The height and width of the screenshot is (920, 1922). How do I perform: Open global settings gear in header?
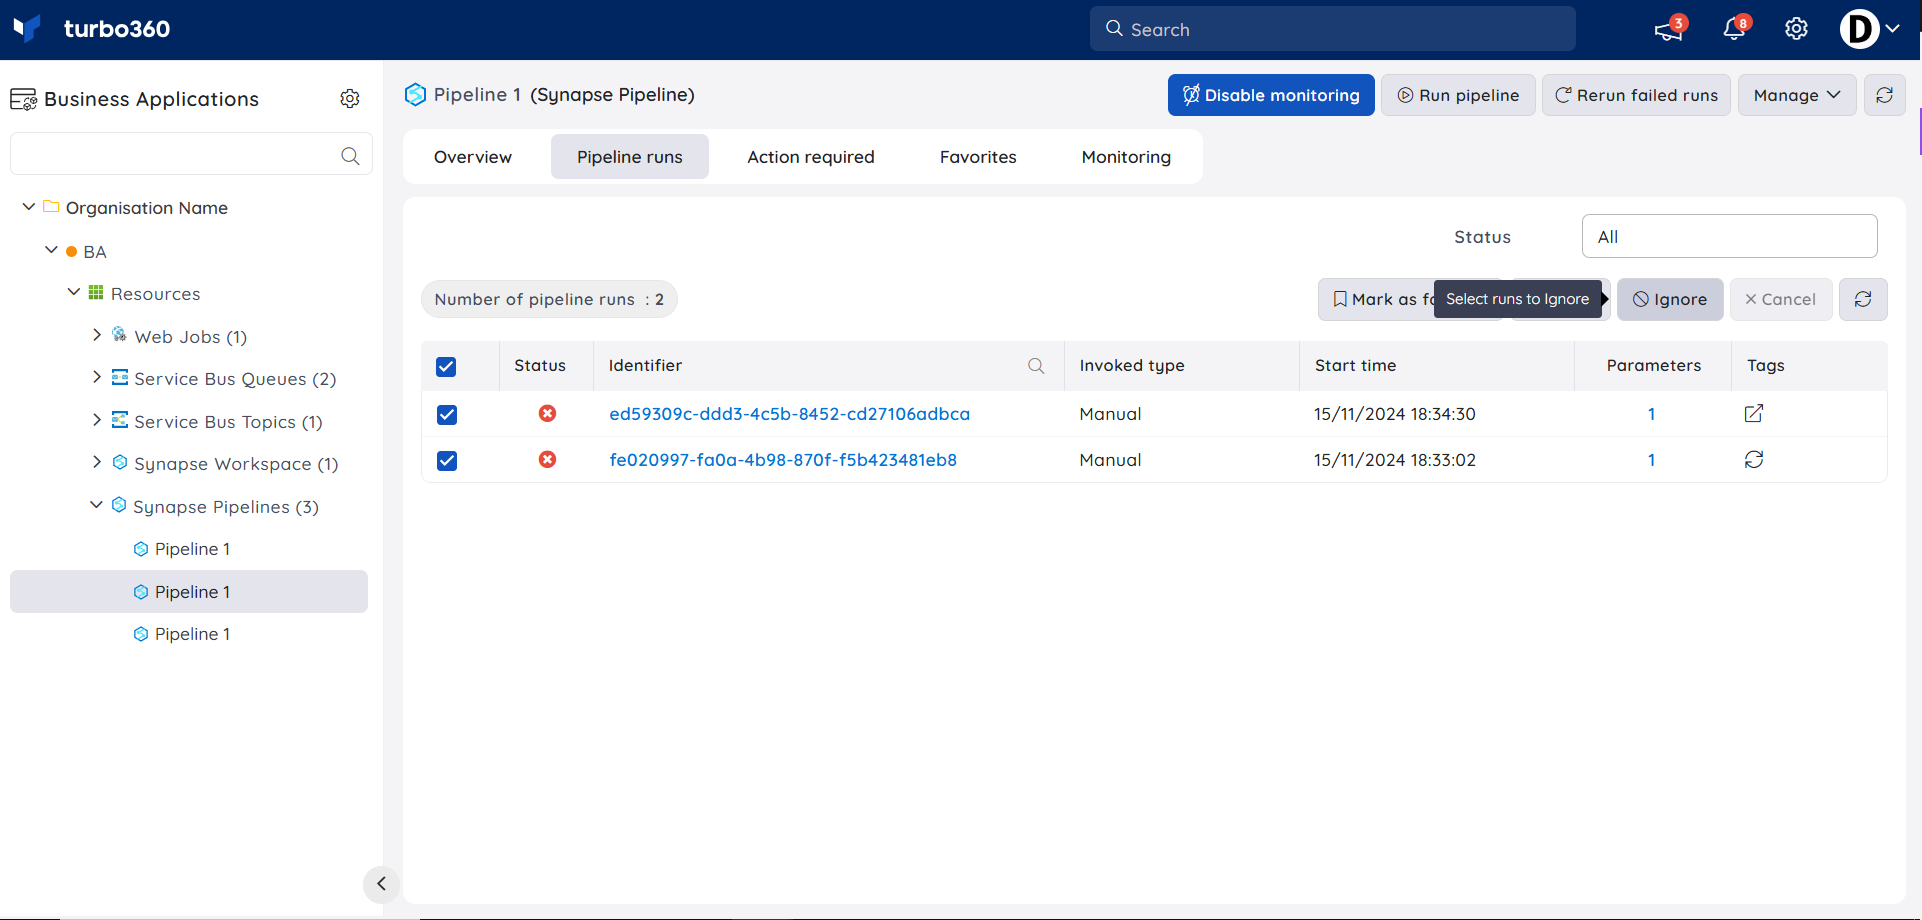[x=1796, y=29]
